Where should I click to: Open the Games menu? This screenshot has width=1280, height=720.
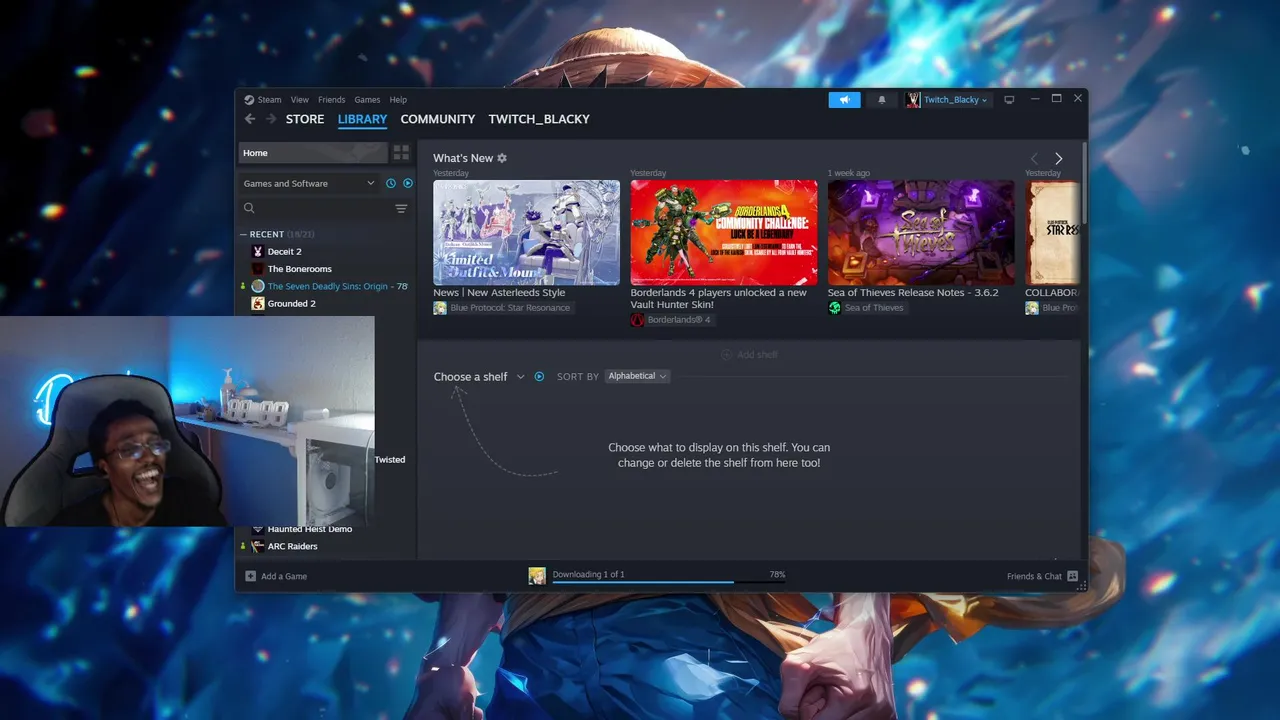pos(367,100)
